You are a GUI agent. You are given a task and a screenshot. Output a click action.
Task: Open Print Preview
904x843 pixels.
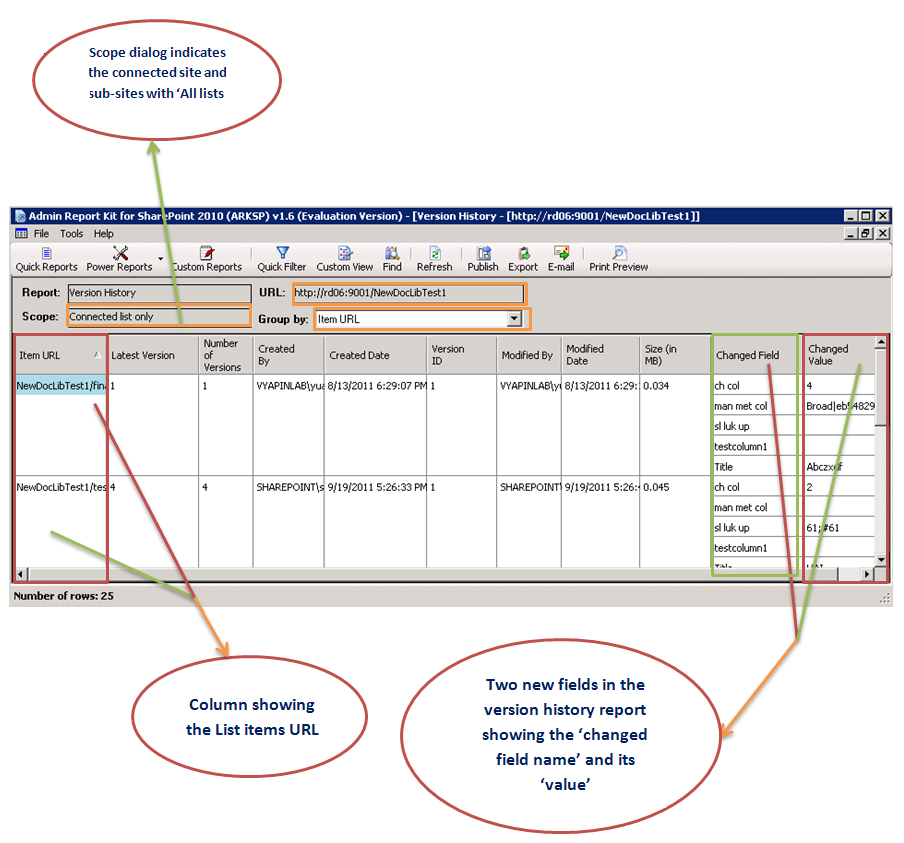point(619,259)
